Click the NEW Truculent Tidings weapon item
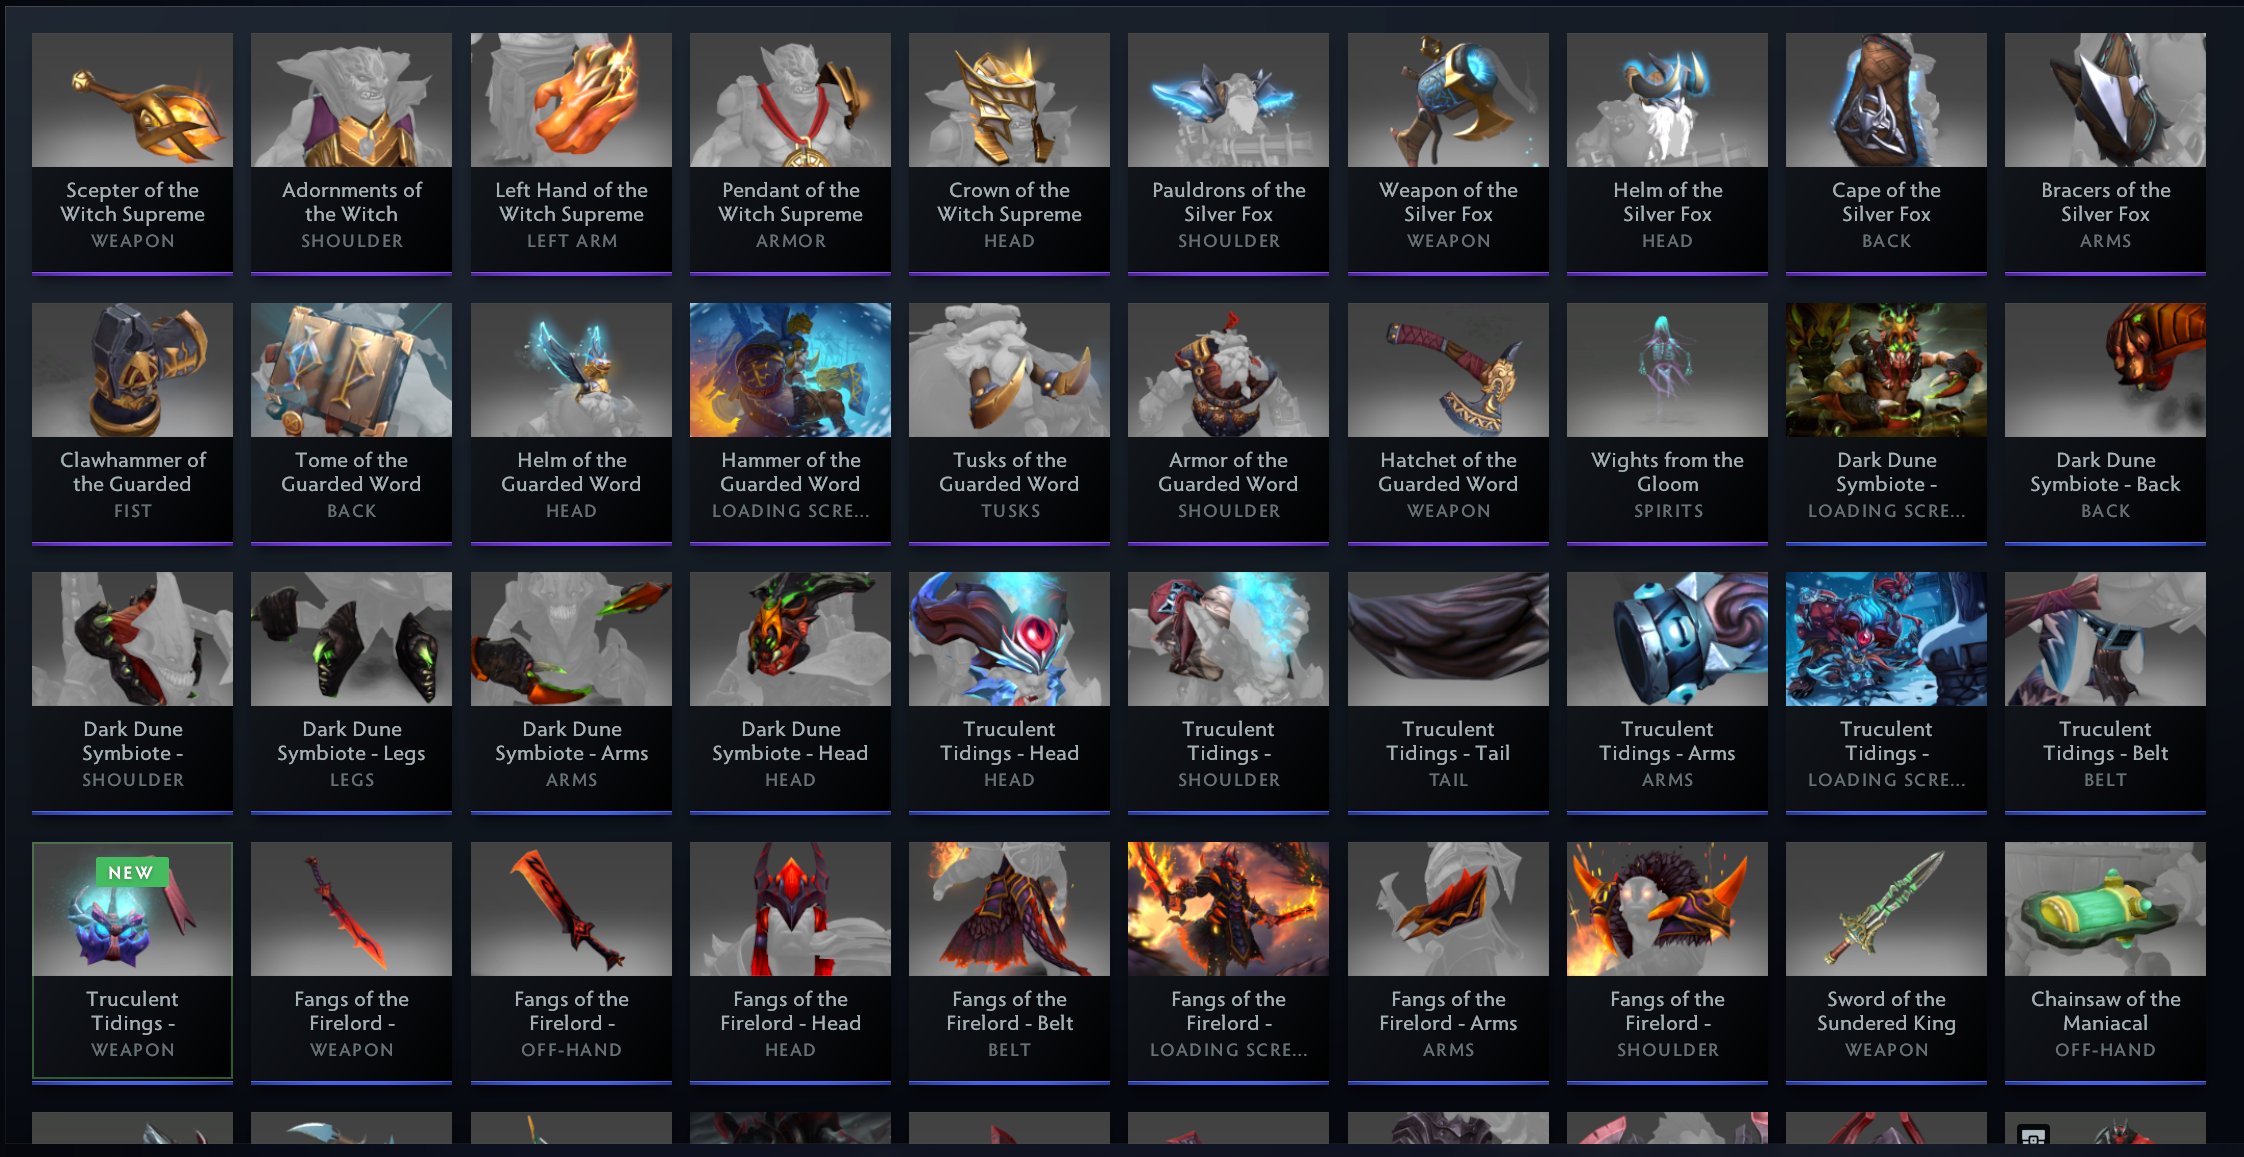Image resolution: width=2244 pixels, height=1157 pixels. 132,960
